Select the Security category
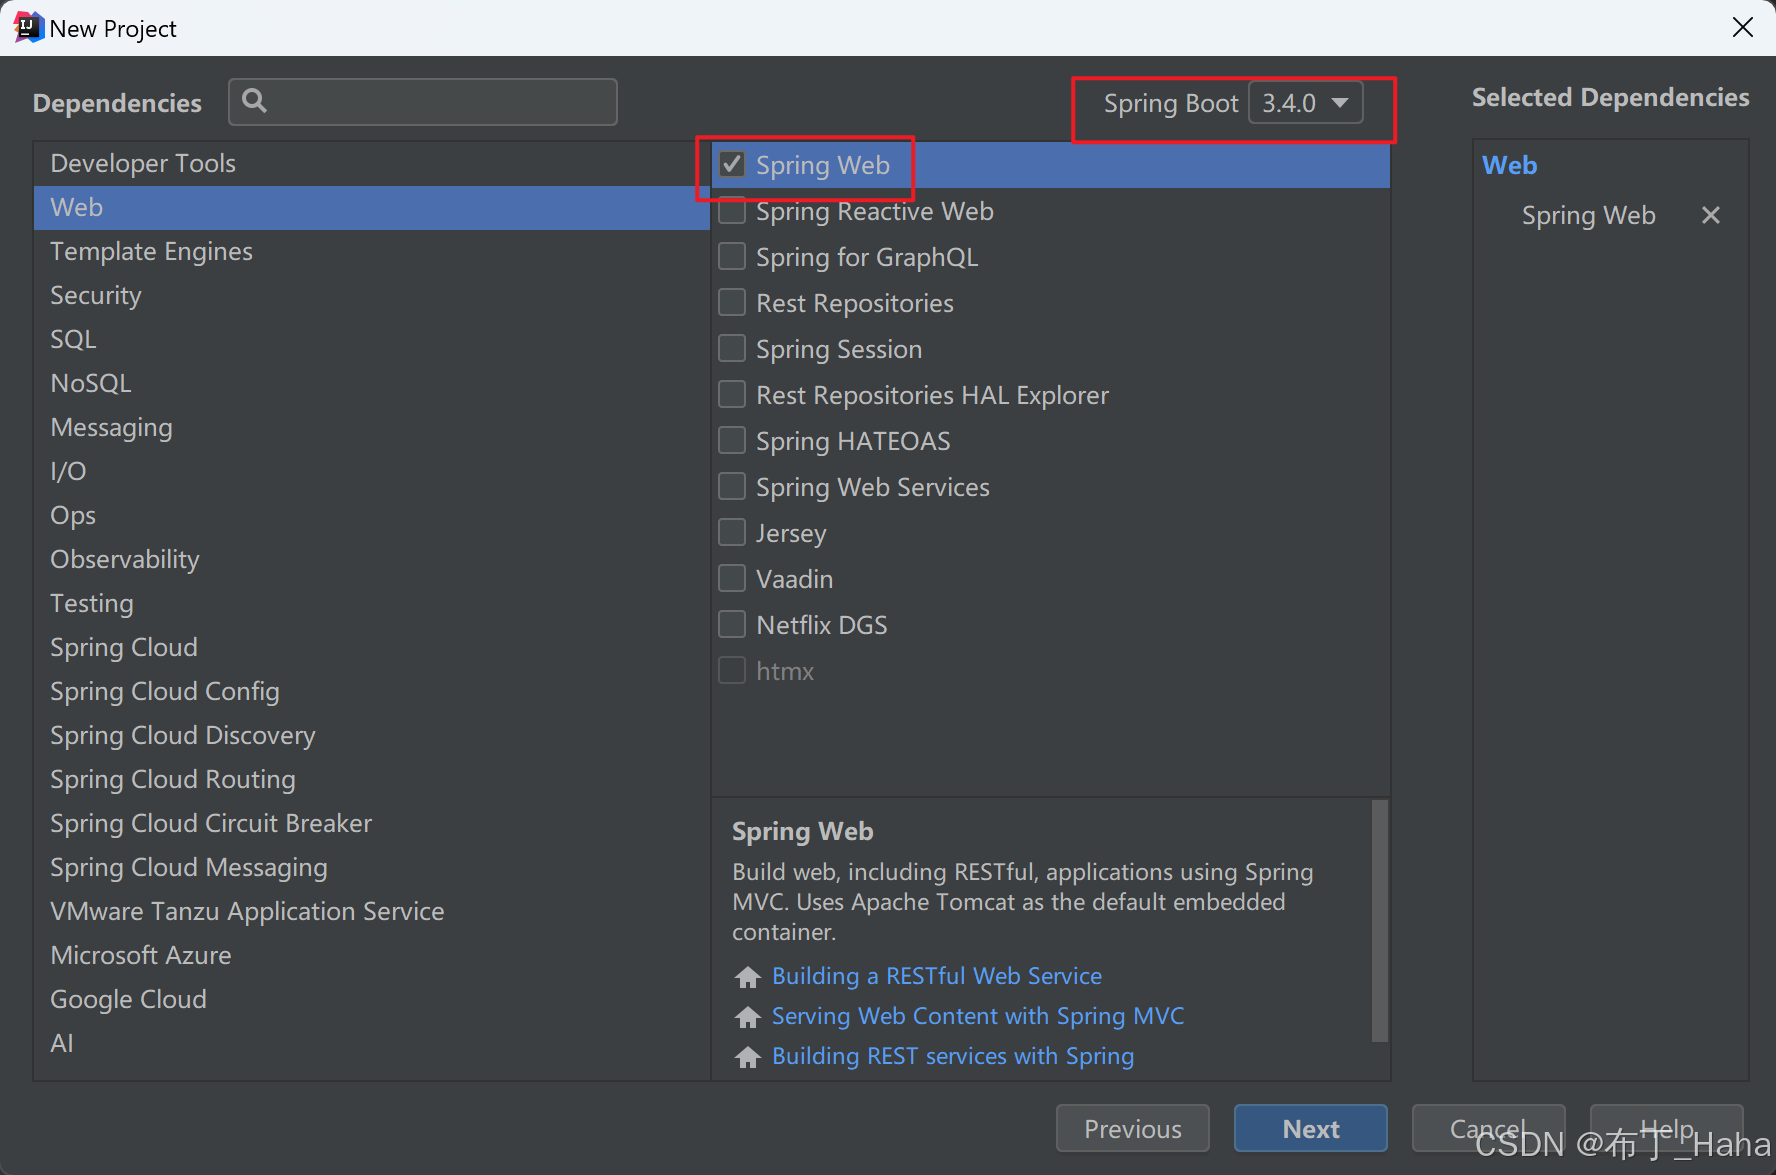Image resolution: width=1776 pixels, height=1175 pixels. point(371,295)
